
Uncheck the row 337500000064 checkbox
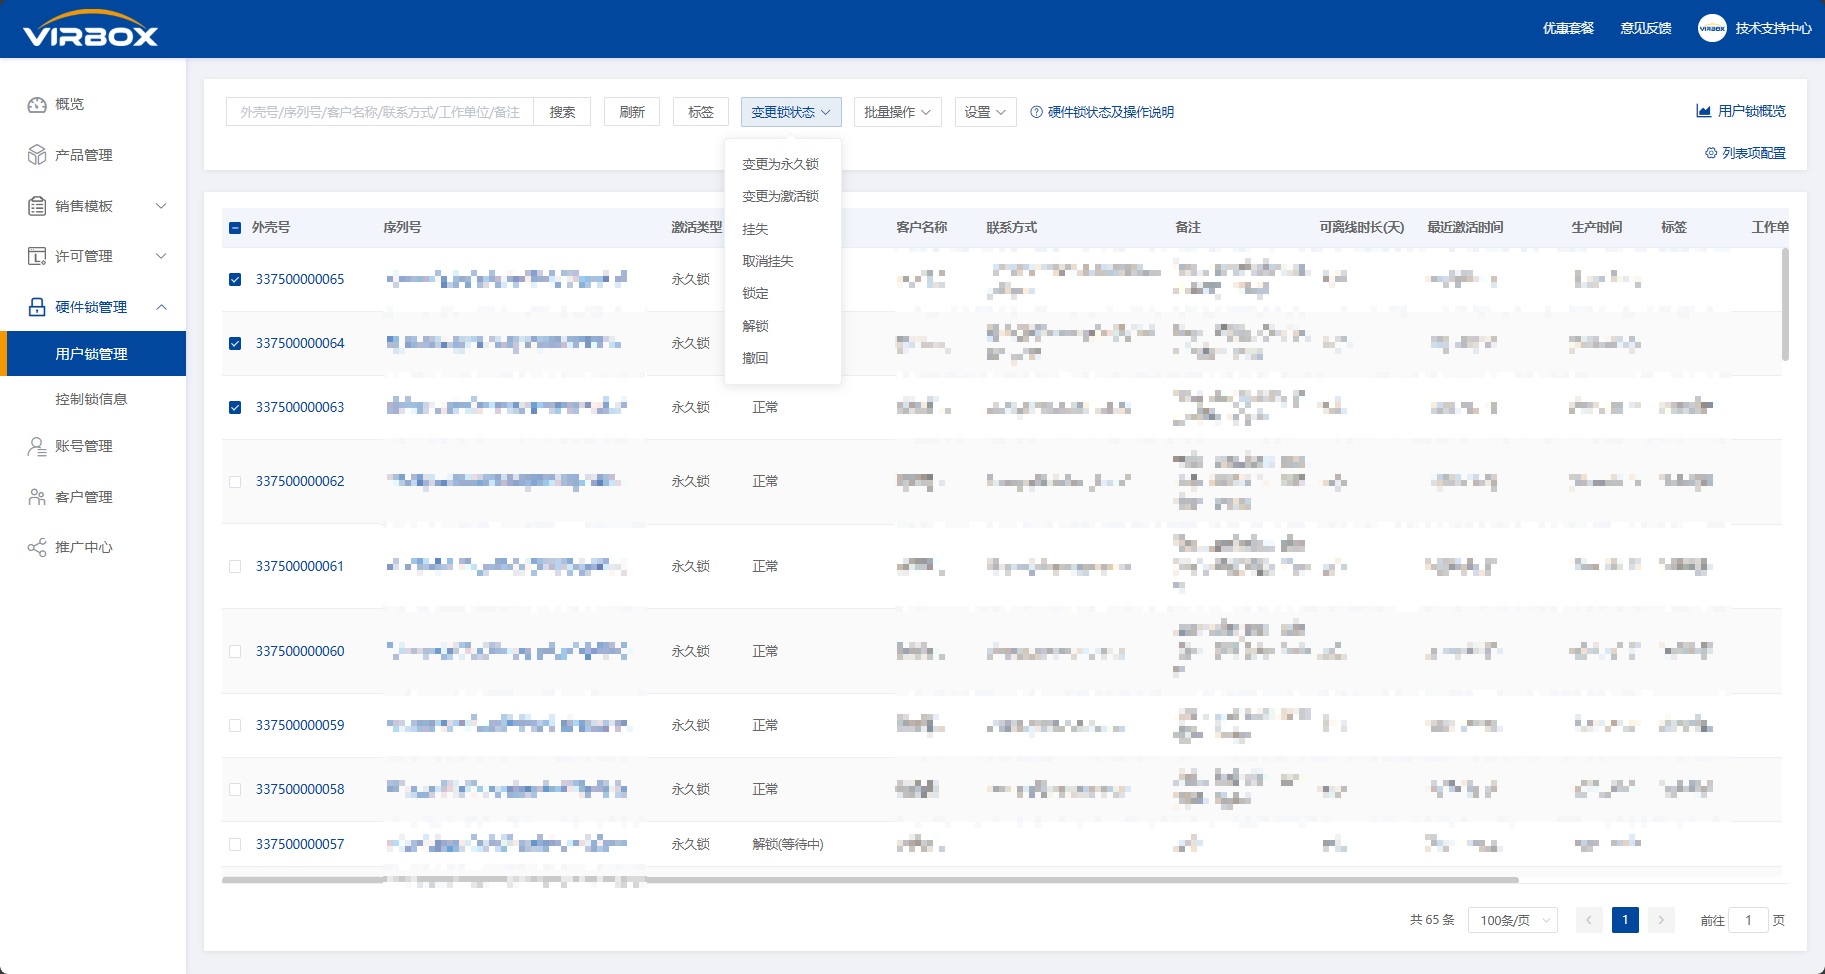click(x=235, y=343)
